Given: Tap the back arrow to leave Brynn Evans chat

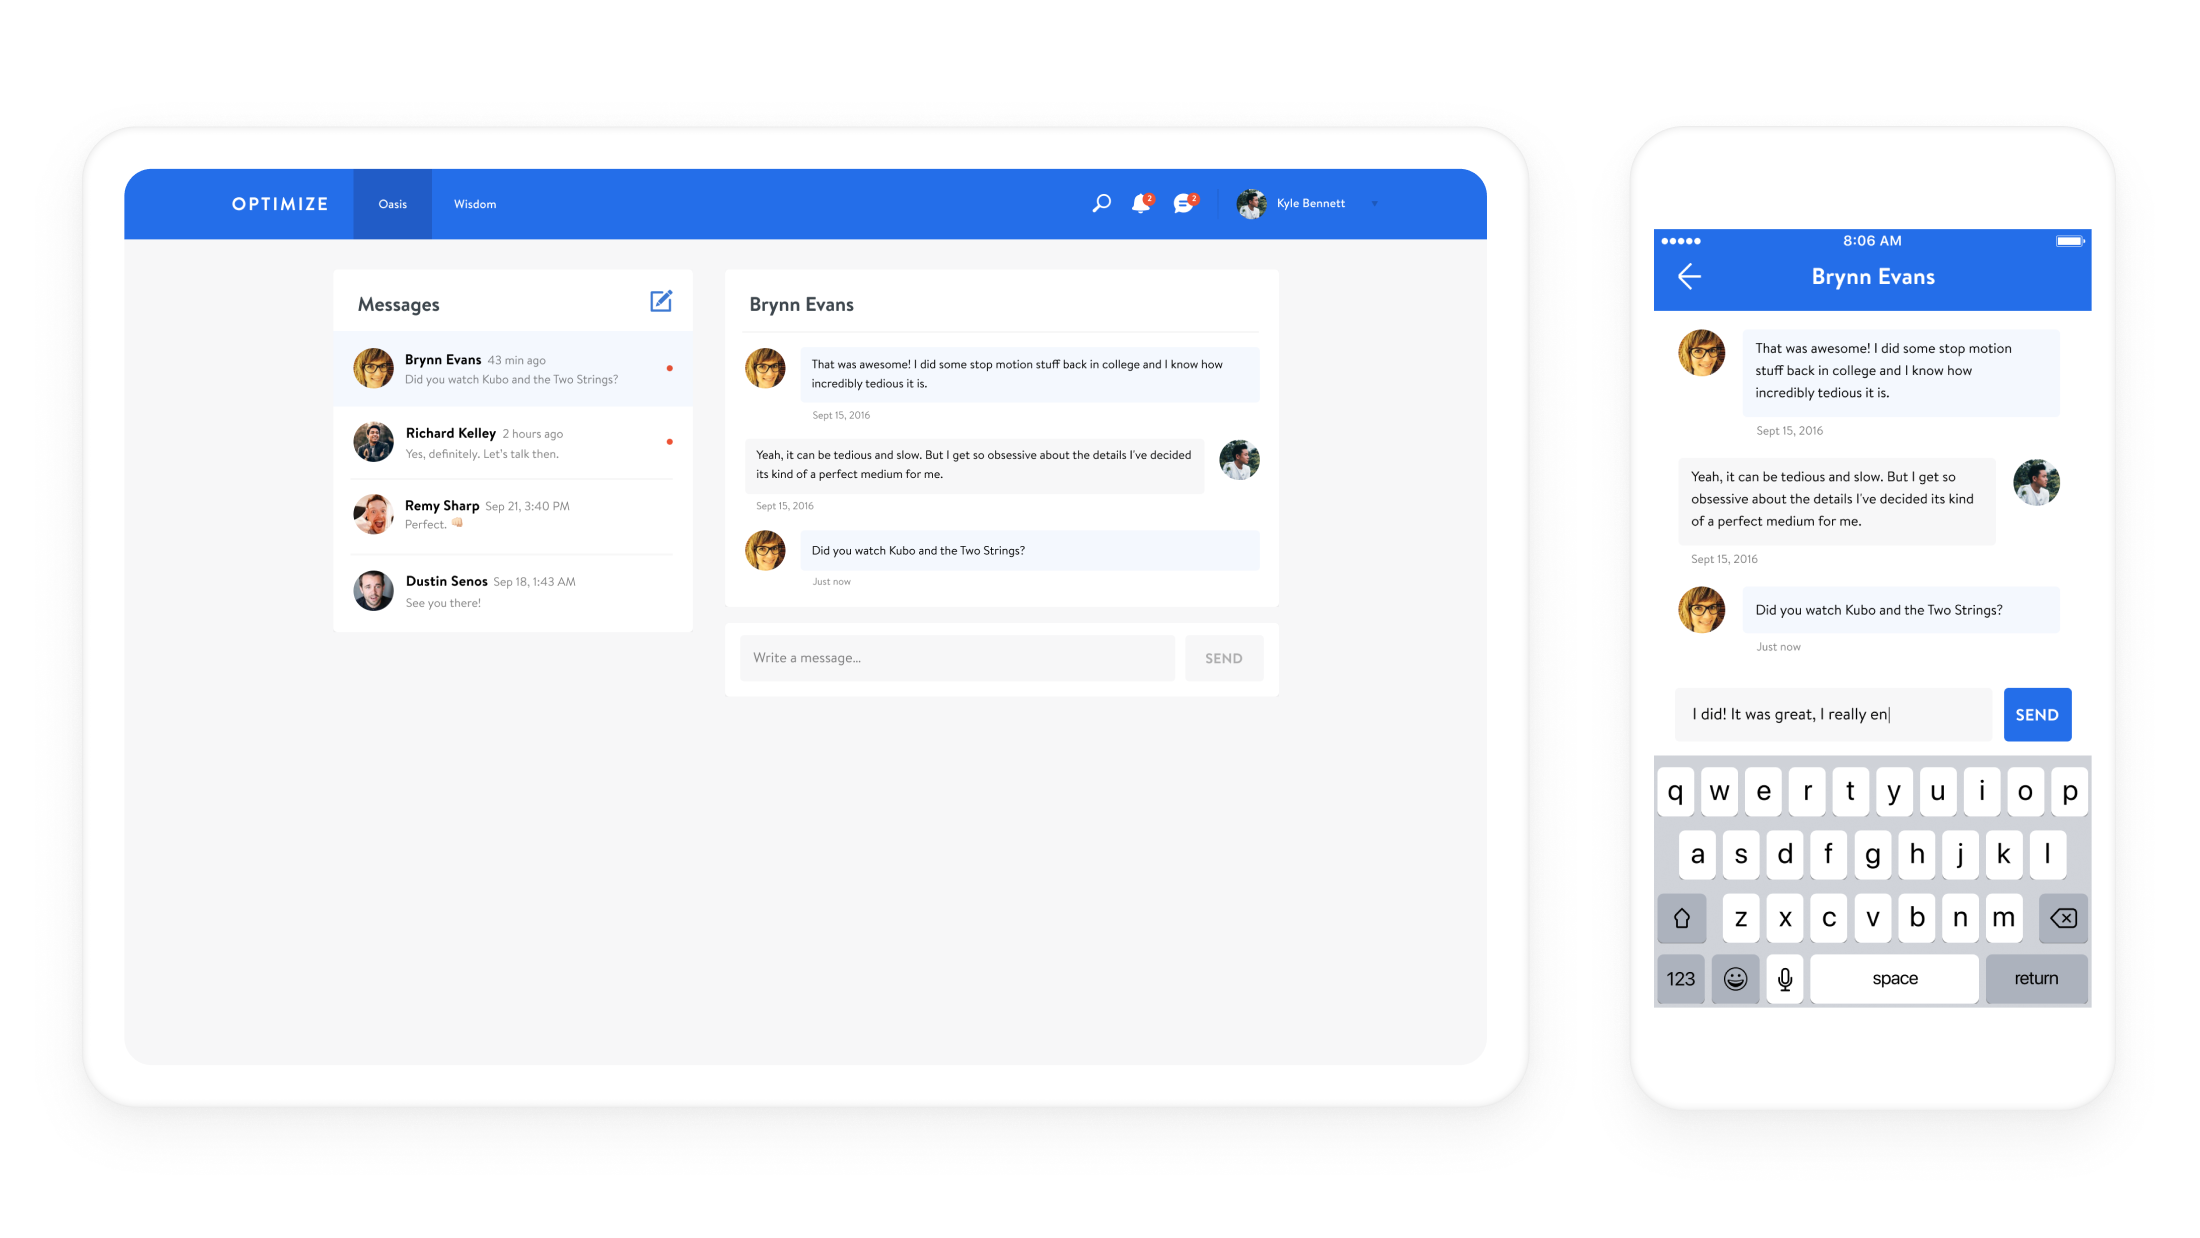Looking at the screenshot, I should (1689, 277).
